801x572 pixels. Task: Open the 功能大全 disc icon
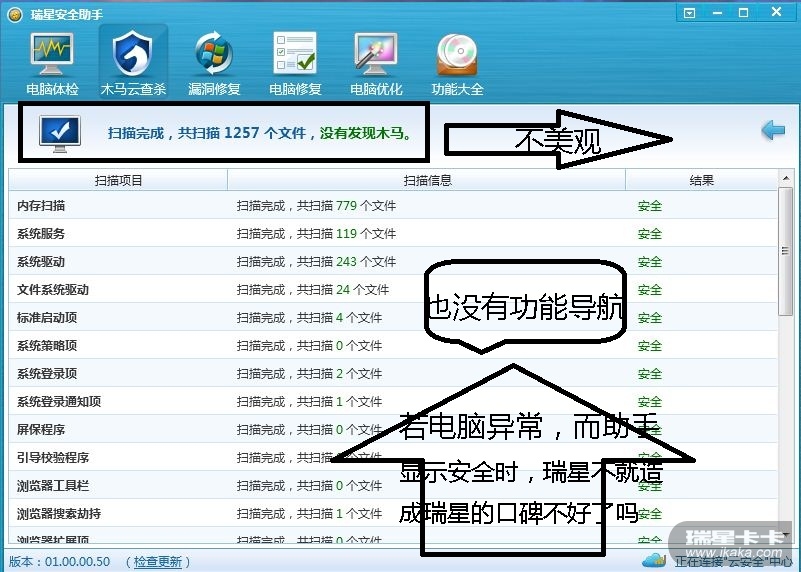457,55
